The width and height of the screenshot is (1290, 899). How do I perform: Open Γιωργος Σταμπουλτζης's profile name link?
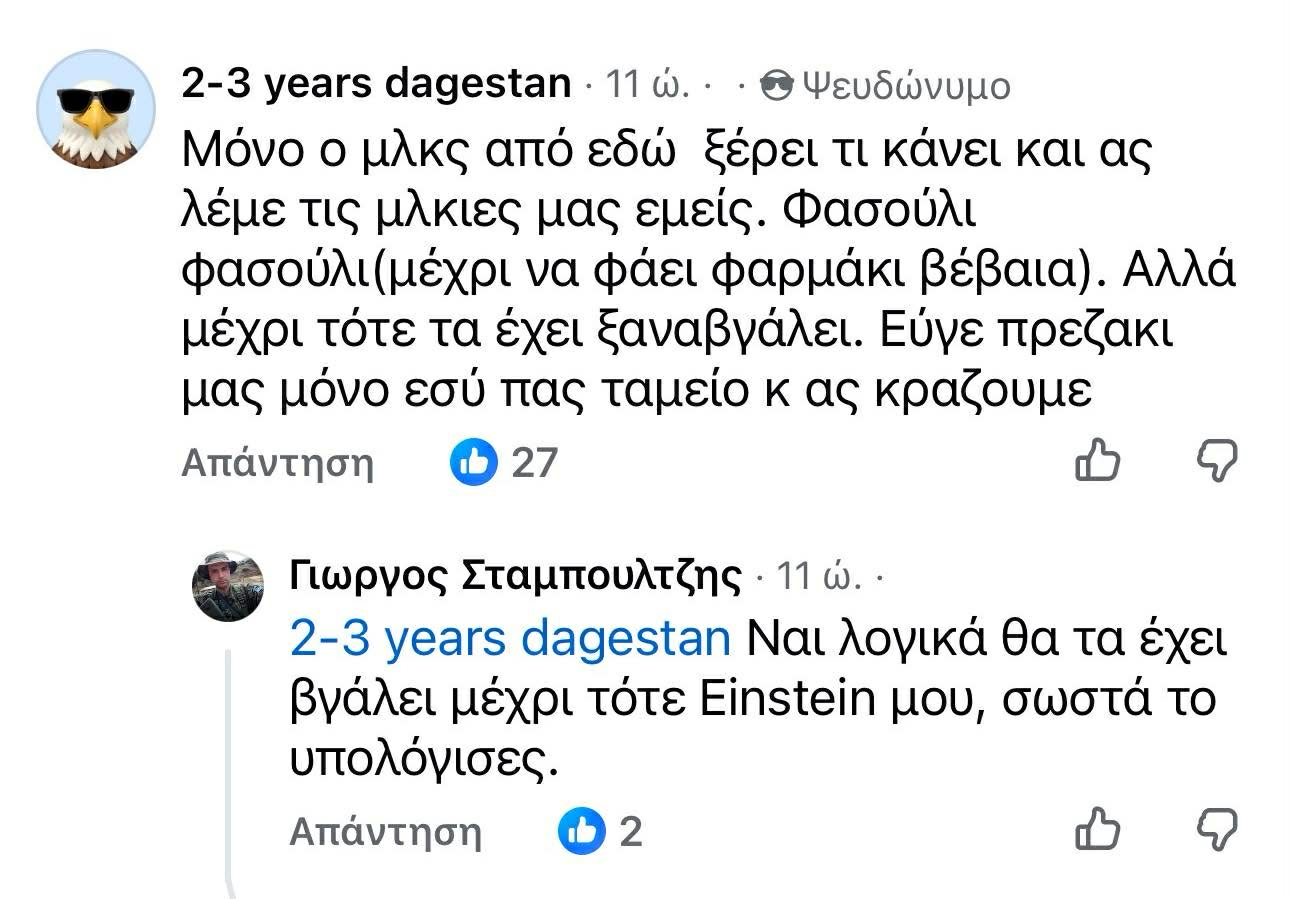coord(516,576)
